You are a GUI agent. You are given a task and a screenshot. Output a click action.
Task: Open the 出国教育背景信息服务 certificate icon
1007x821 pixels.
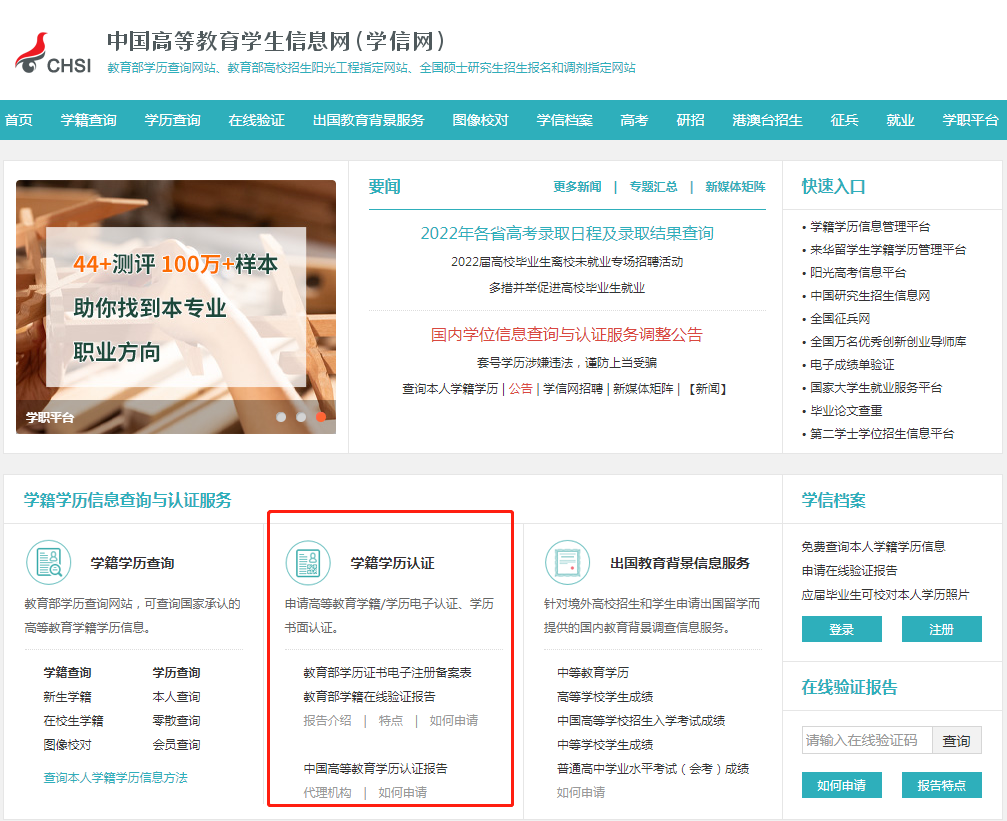click(568, 562)
